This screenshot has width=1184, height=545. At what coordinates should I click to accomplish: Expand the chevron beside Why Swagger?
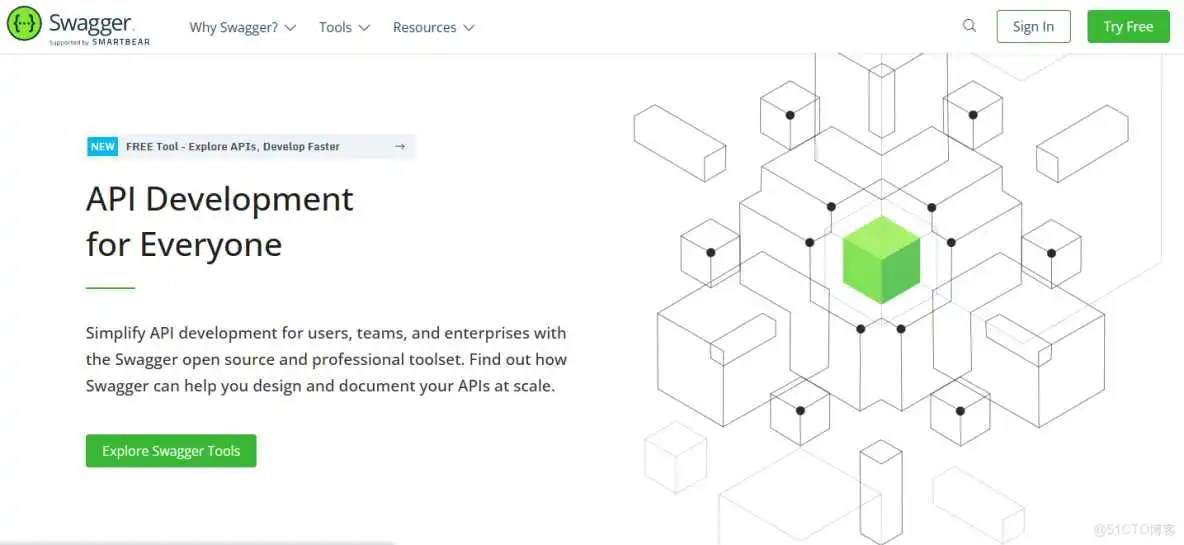coord(291,28)
